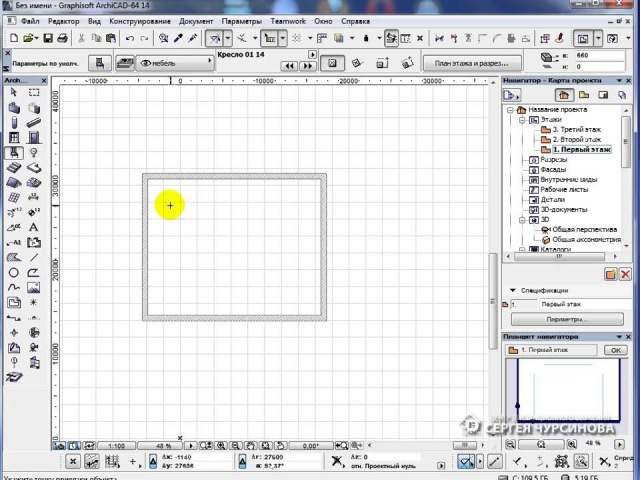This screenshot has height=480, width=640.
Task: Click the Fit in window icon
Action: coord(266,446)
